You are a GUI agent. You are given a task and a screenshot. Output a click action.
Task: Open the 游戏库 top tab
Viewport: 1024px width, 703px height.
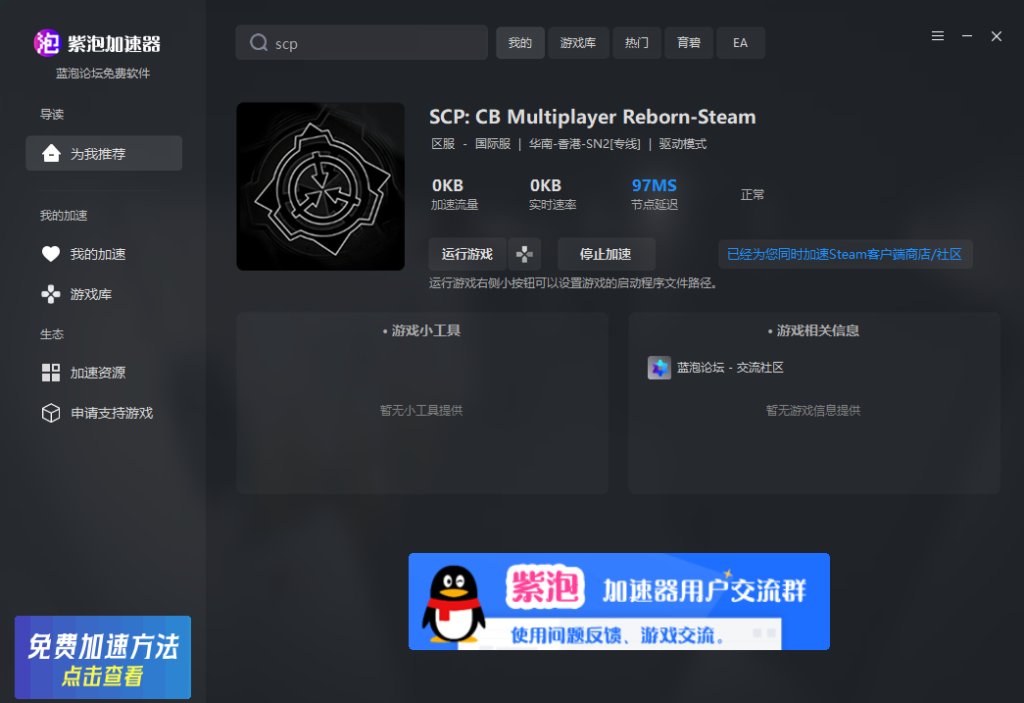pos(578,42)
